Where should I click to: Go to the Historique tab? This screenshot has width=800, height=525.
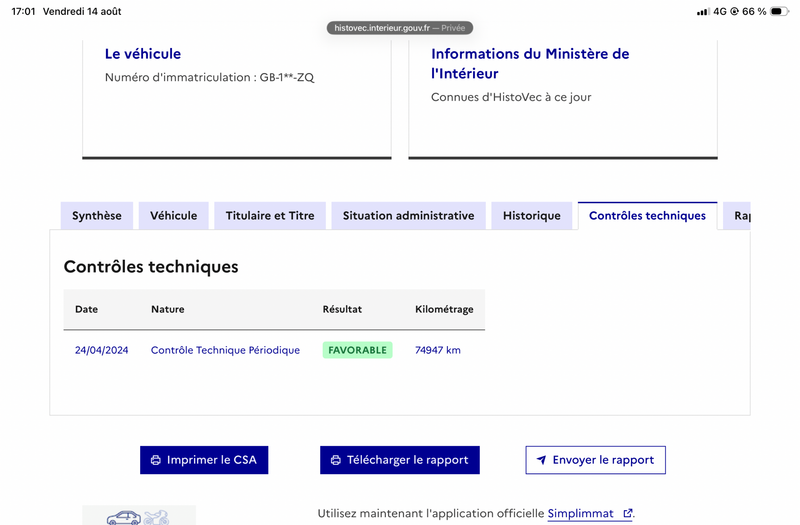[x=532, y=216]
